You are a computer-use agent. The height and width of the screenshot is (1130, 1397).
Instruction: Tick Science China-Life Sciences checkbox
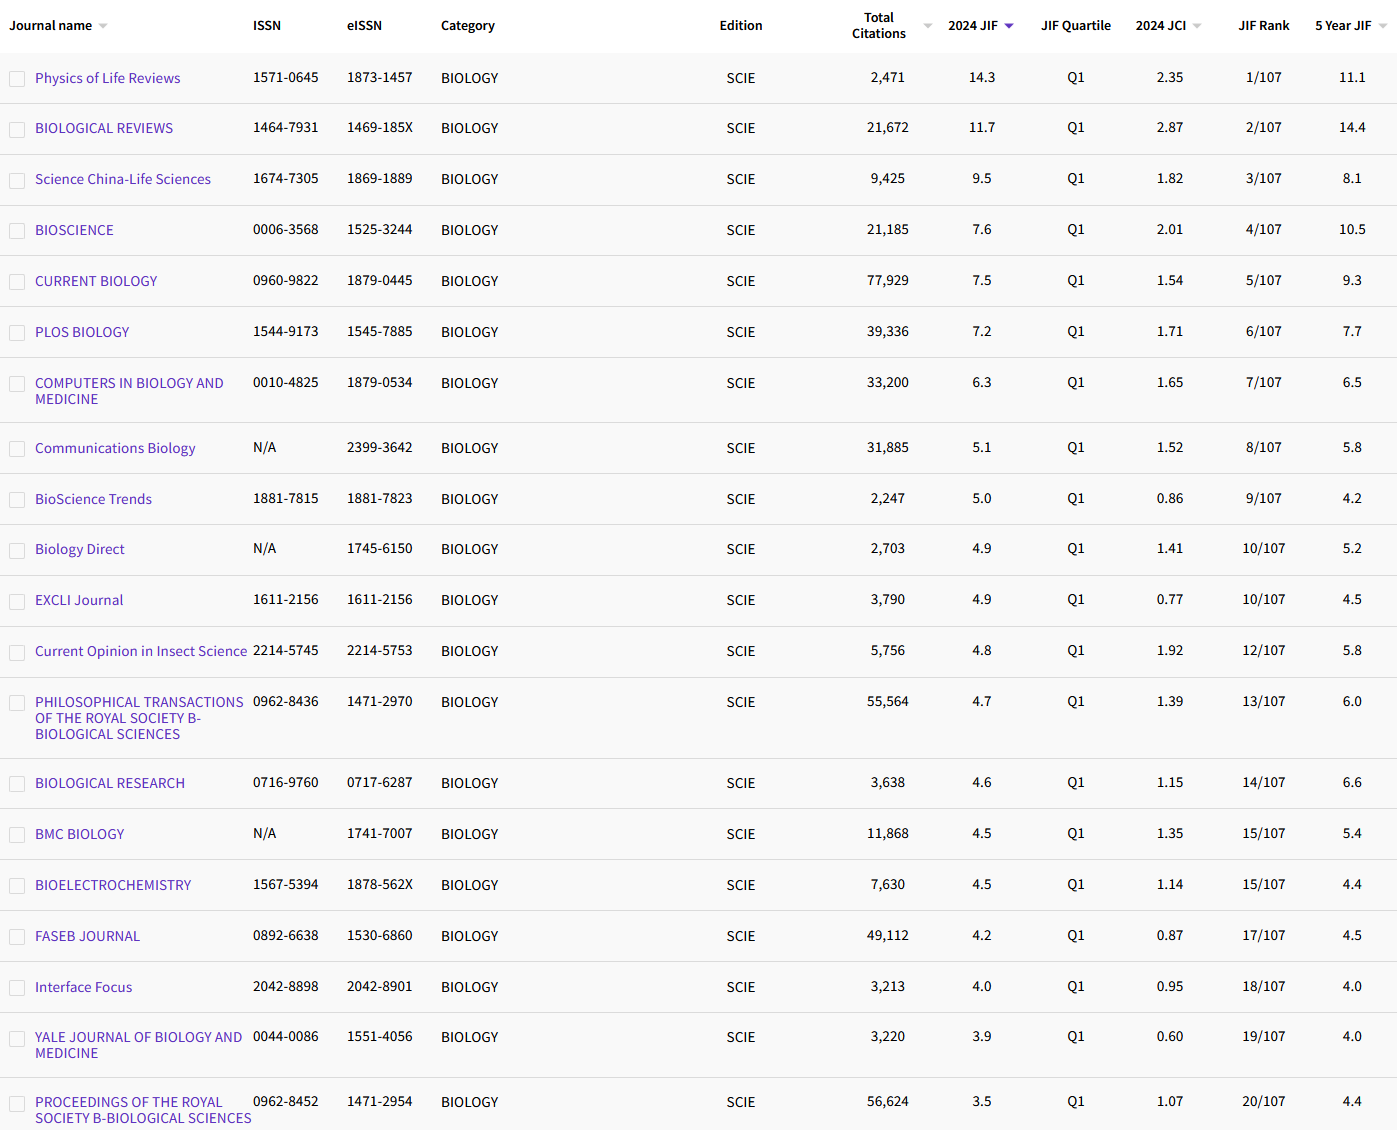(x=17, y=181)
